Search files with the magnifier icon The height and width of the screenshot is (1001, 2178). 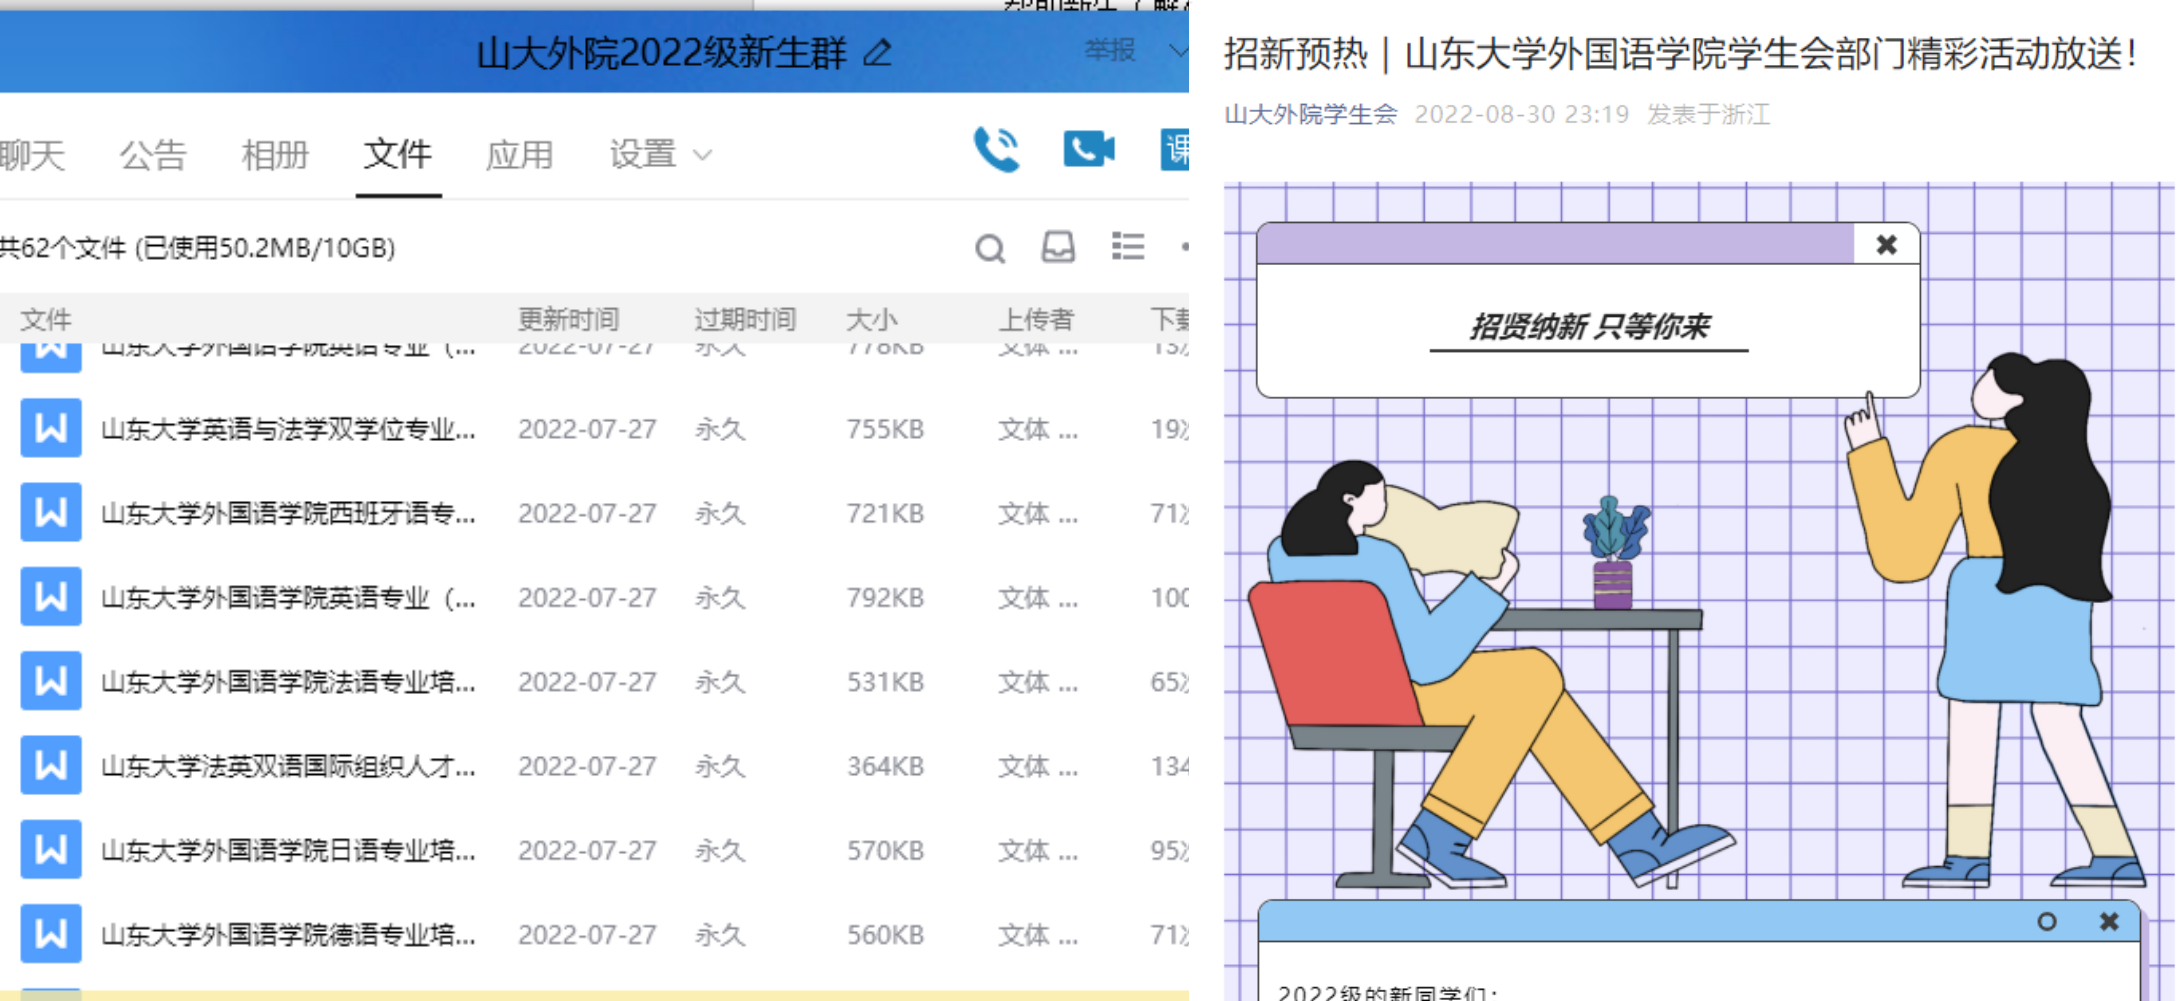coord(989,248)
